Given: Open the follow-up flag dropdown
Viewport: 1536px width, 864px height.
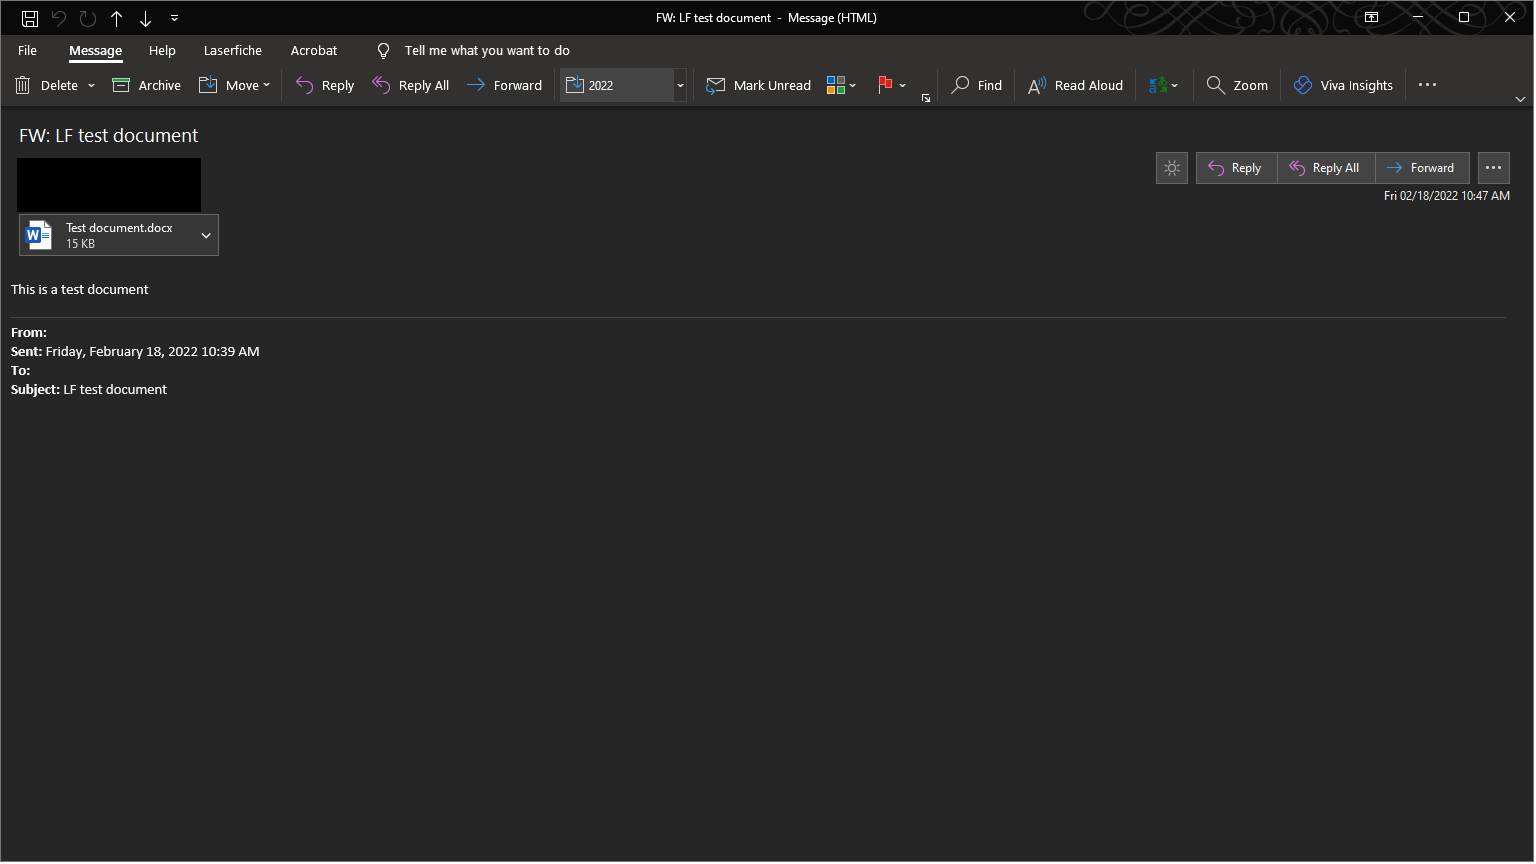Looking at the screenshot, I should tap(902, 86).
